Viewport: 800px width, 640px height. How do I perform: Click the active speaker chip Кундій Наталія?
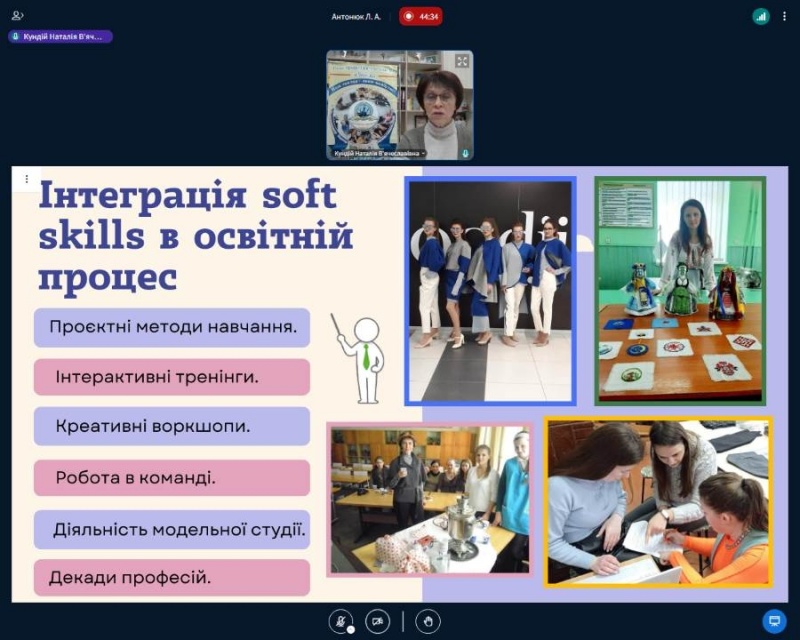pos(60,36)
